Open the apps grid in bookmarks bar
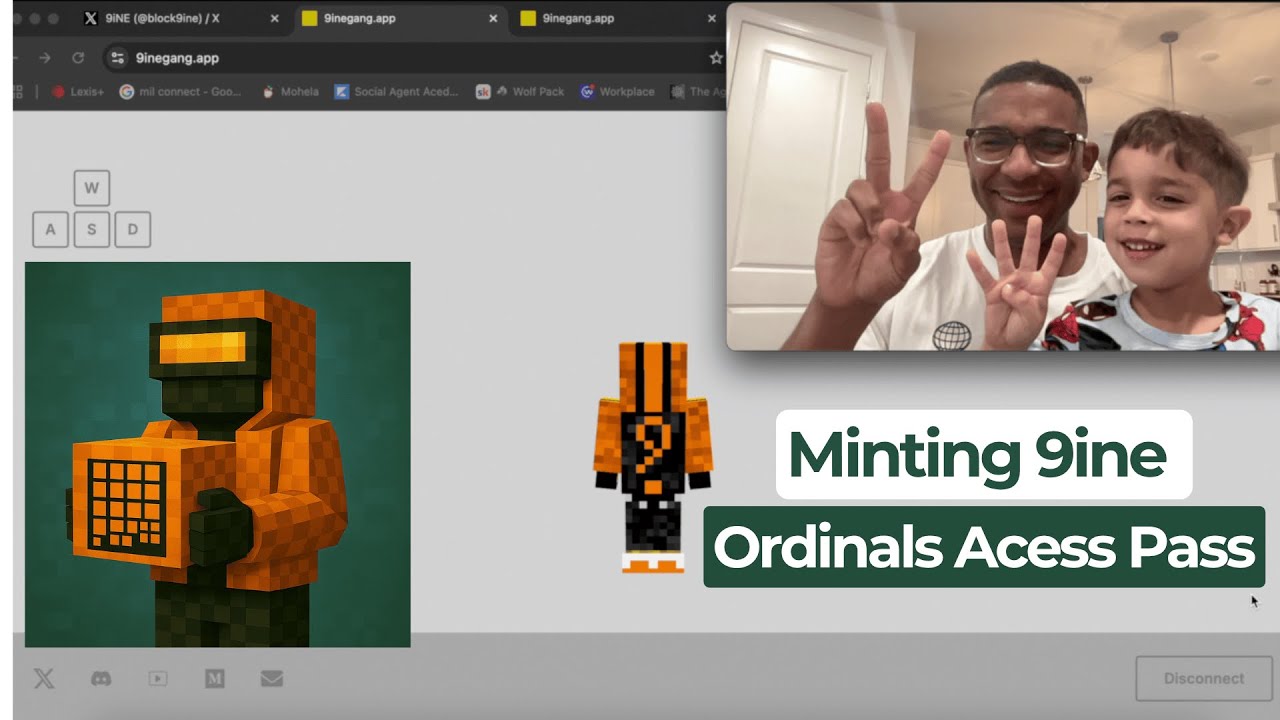The width and height of the screenshot is (1280, 720). click(x=17, y=91)
